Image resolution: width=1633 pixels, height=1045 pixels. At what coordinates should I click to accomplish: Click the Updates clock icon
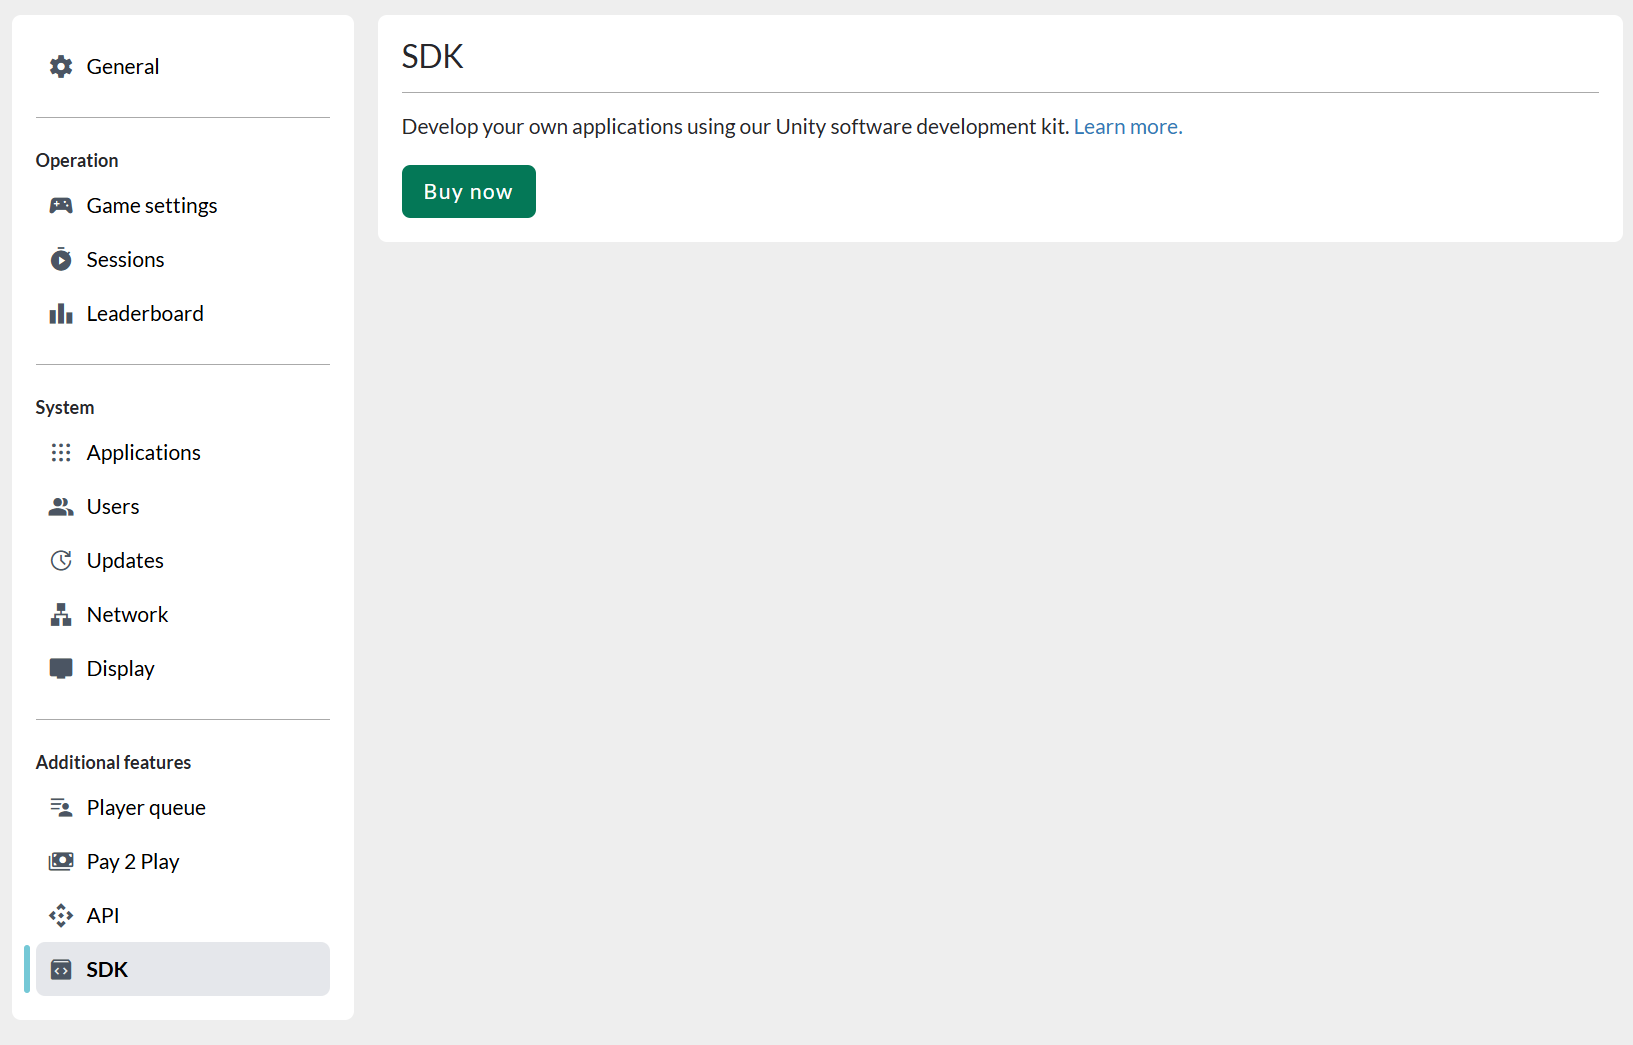[61, 560]
